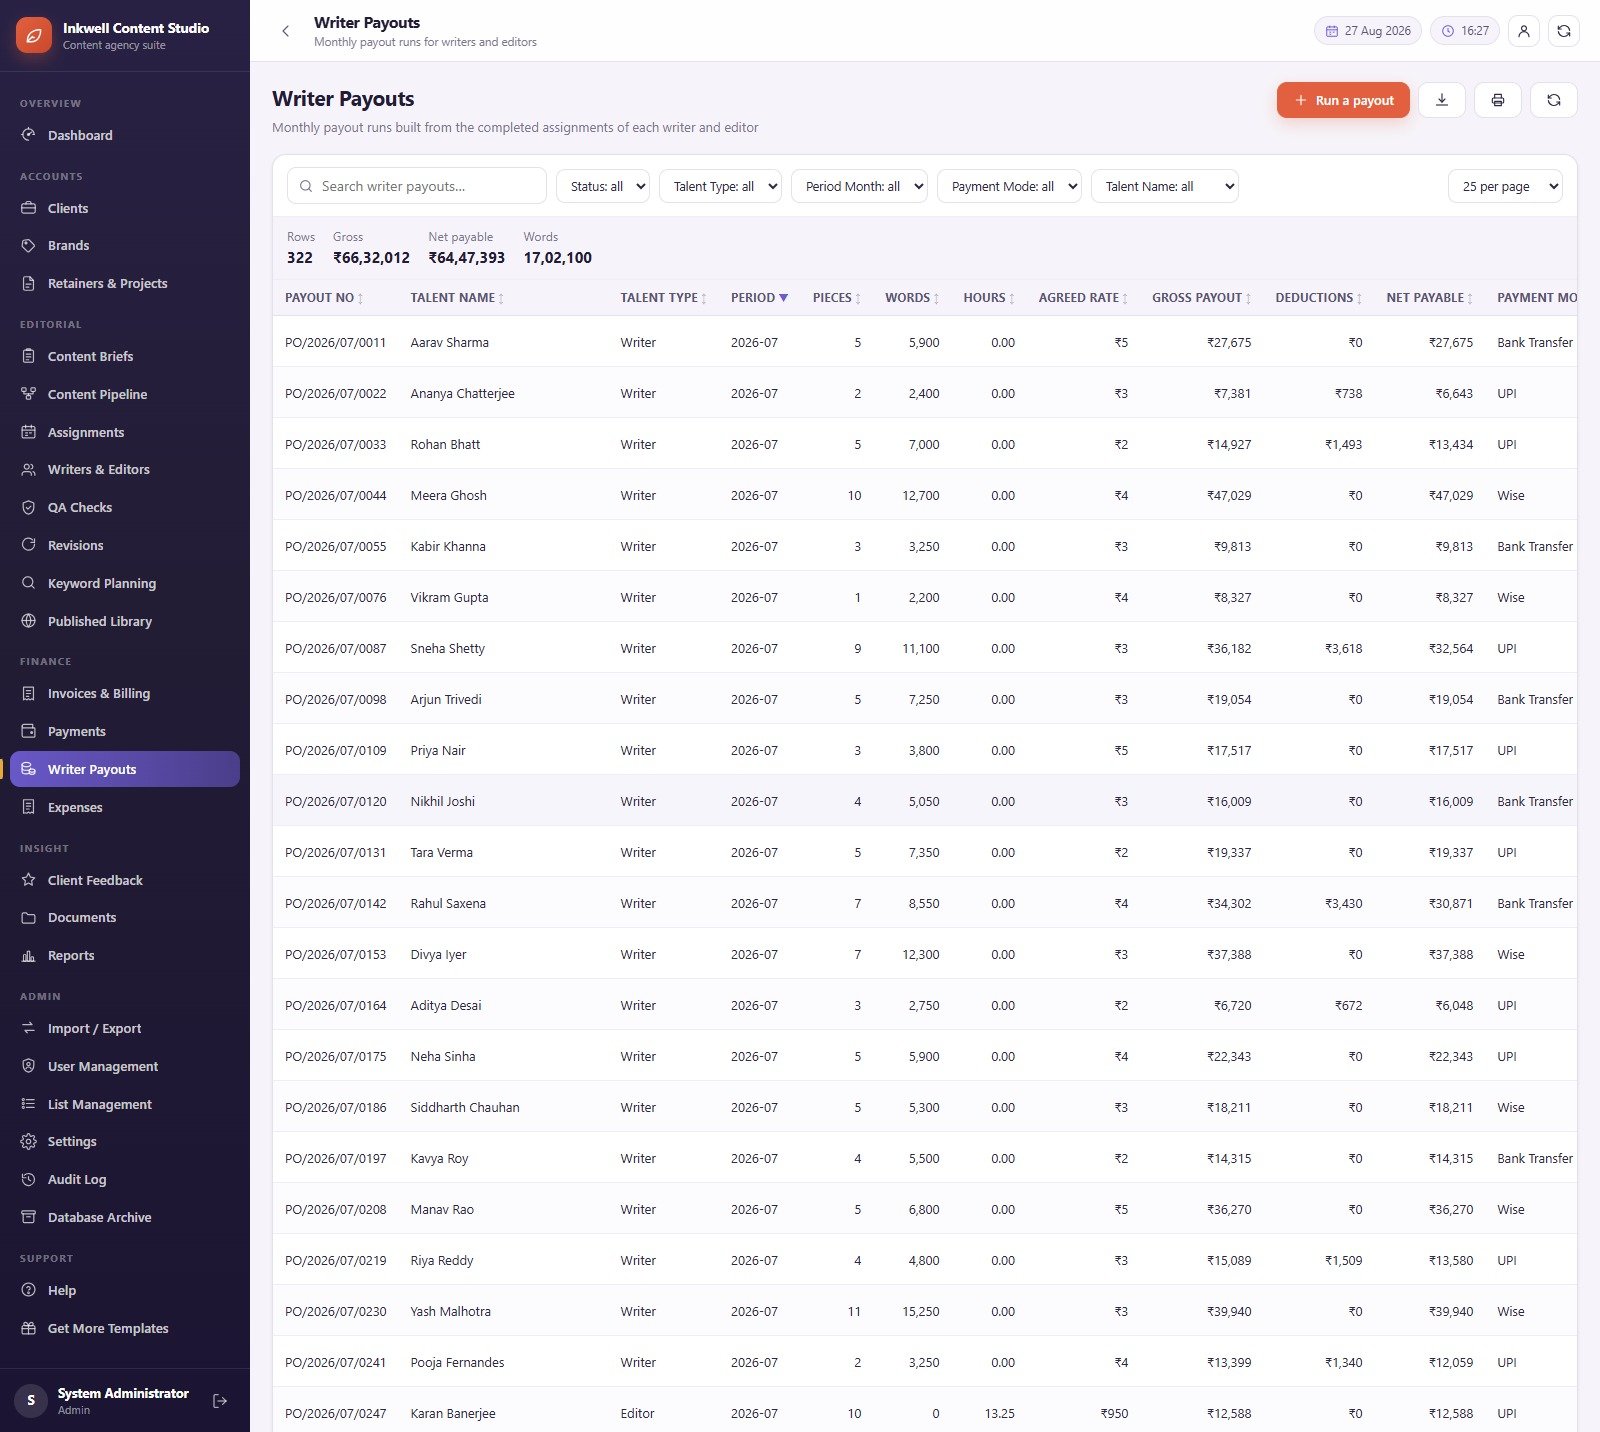1600x1432 pixels.
Task: Sort by Deductions column header
Action: point(1318,298)
